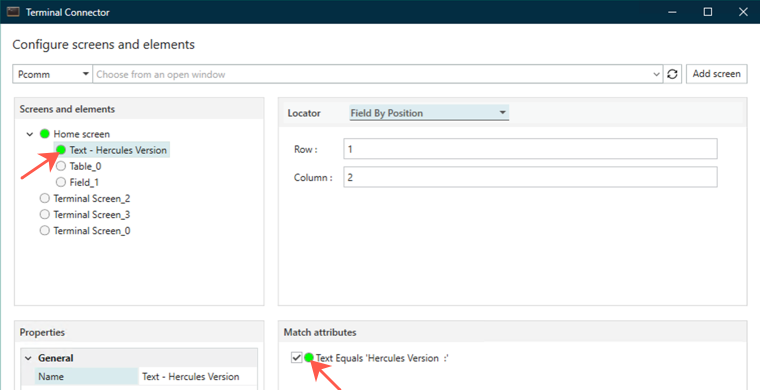Image resolution: width=760 pixels, height=390 pixels.
Task: Select the Home screen tree item
Action: 81,134
